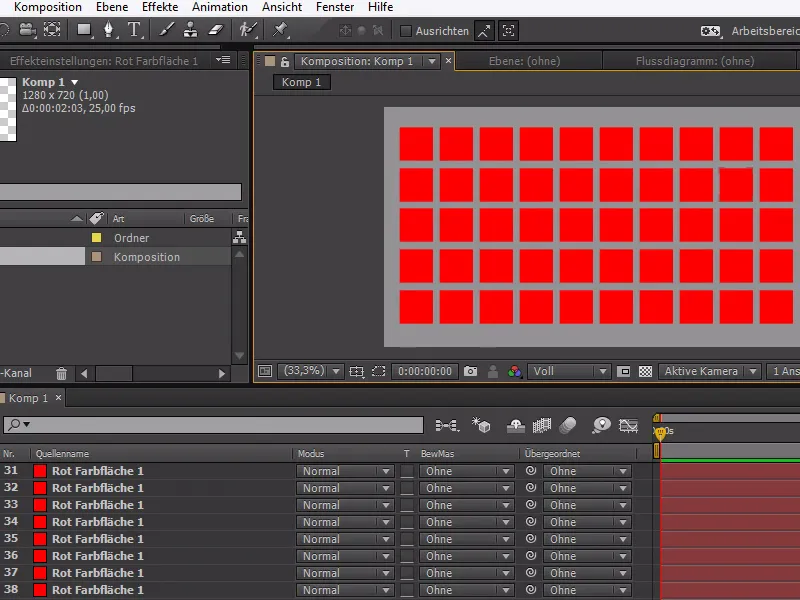This screenshot has width=800, height=600.
Task: Toggle the viewer lock icon
Action: tap(285, 62)
